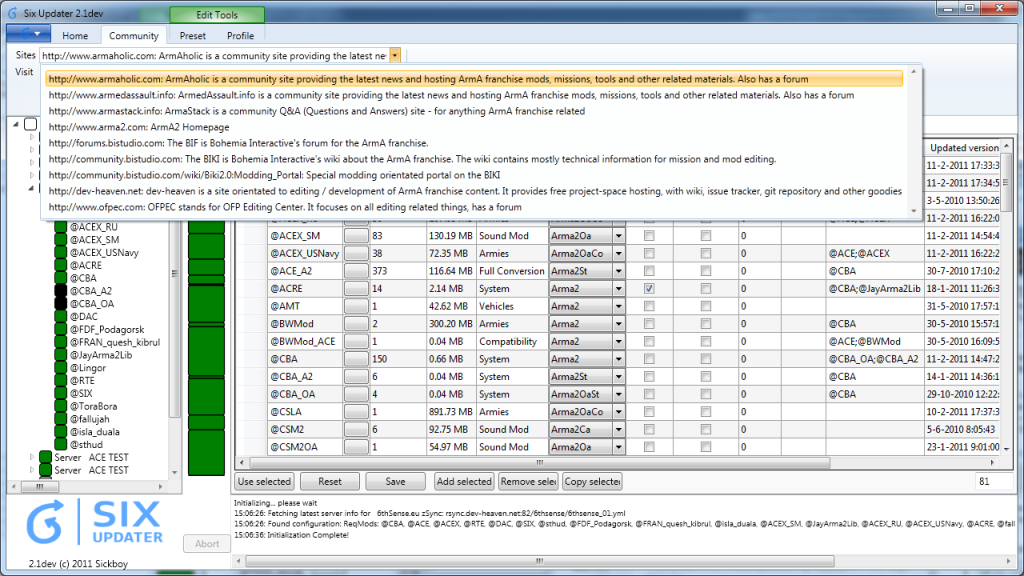Close the Sites combo box dropdown arrow

click(395, 56)
